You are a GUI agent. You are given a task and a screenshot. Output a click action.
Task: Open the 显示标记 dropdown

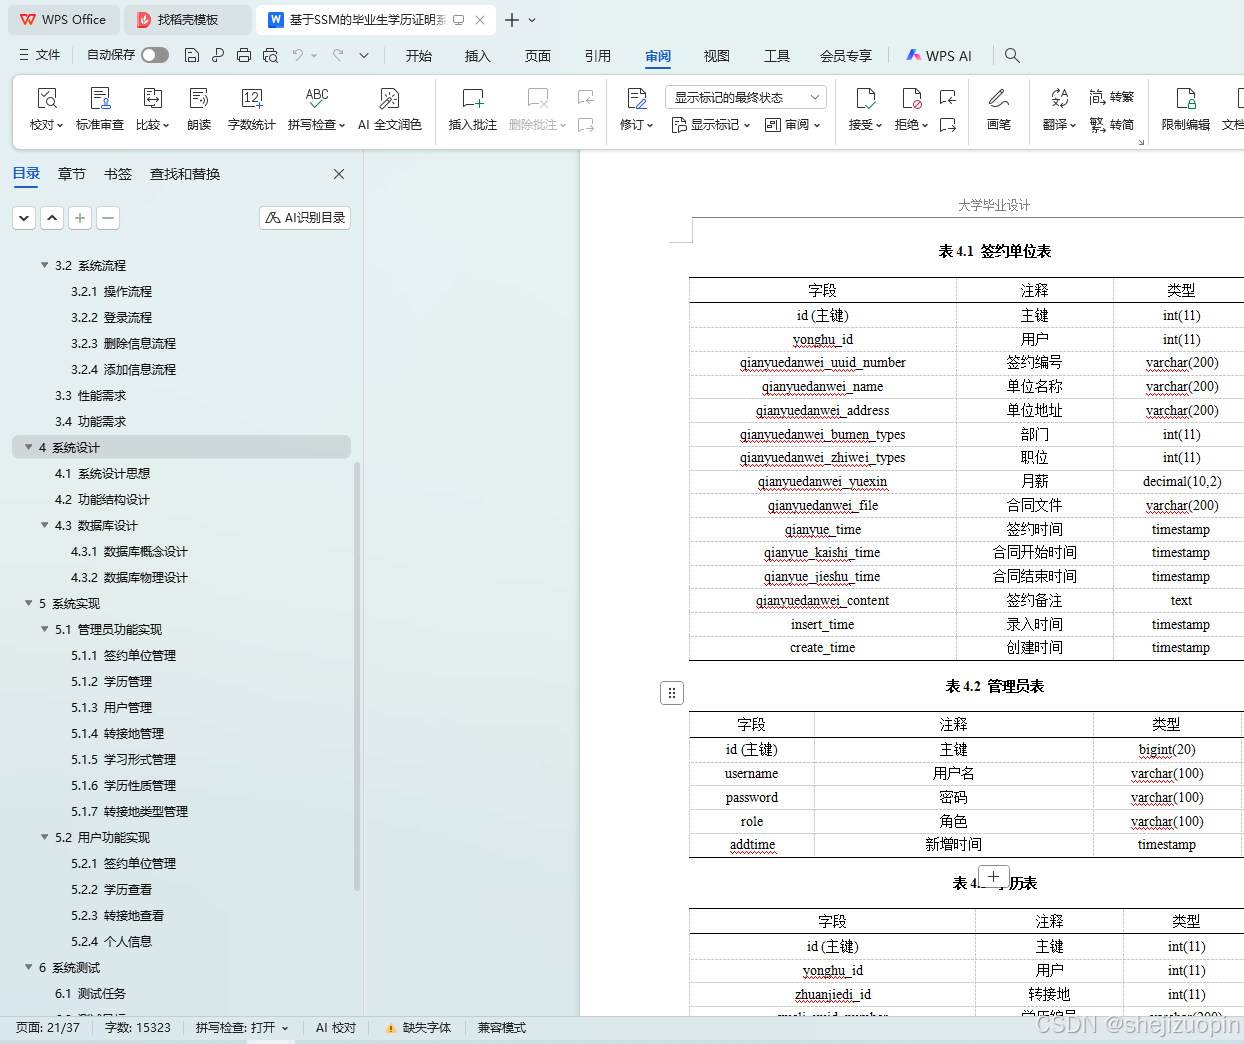coord(710,125)
